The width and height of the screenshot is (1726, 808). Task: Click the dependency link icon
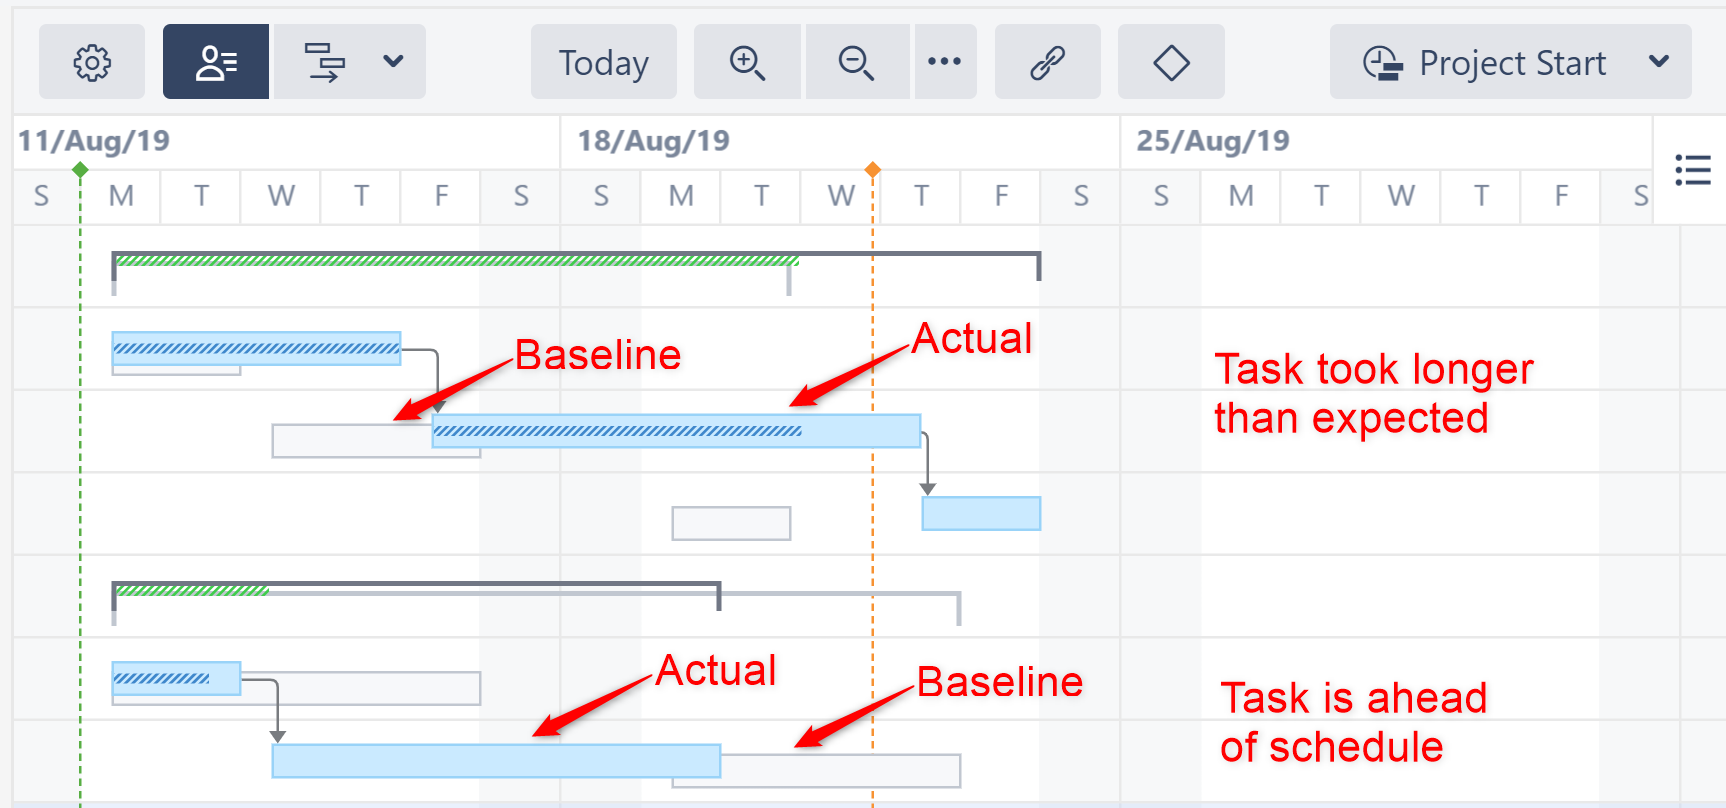(1047, 63)
